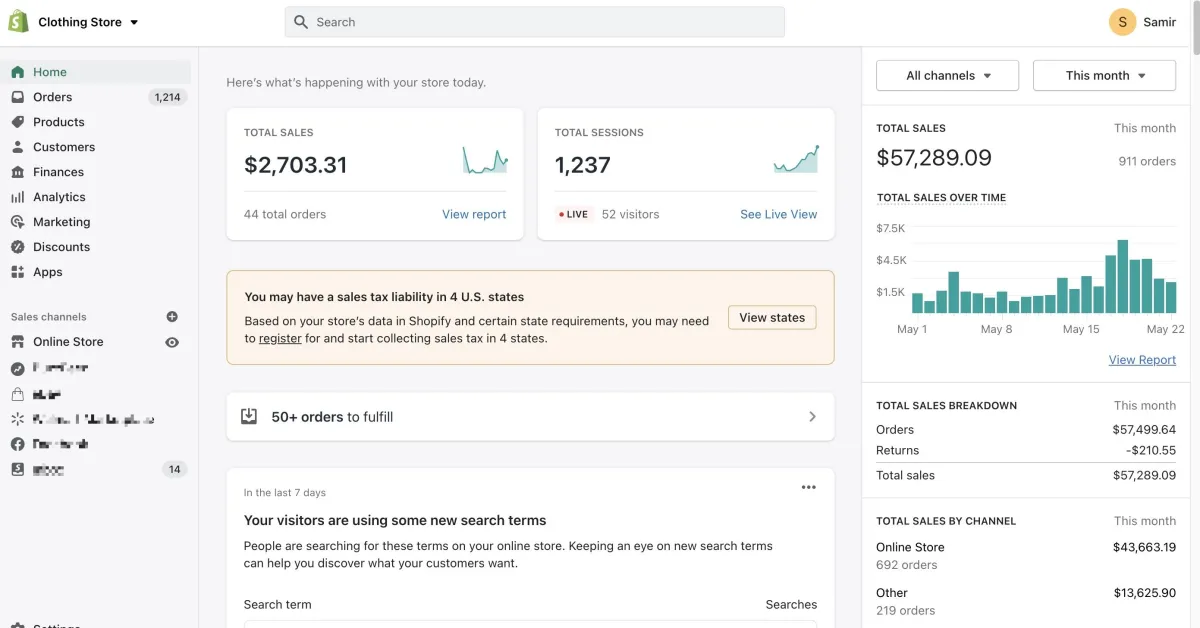Image resolution: width=1200 pixels, height=628 pixels.
Task: Preview Online Store using the eye icon
Action: [x=172, y=342]
